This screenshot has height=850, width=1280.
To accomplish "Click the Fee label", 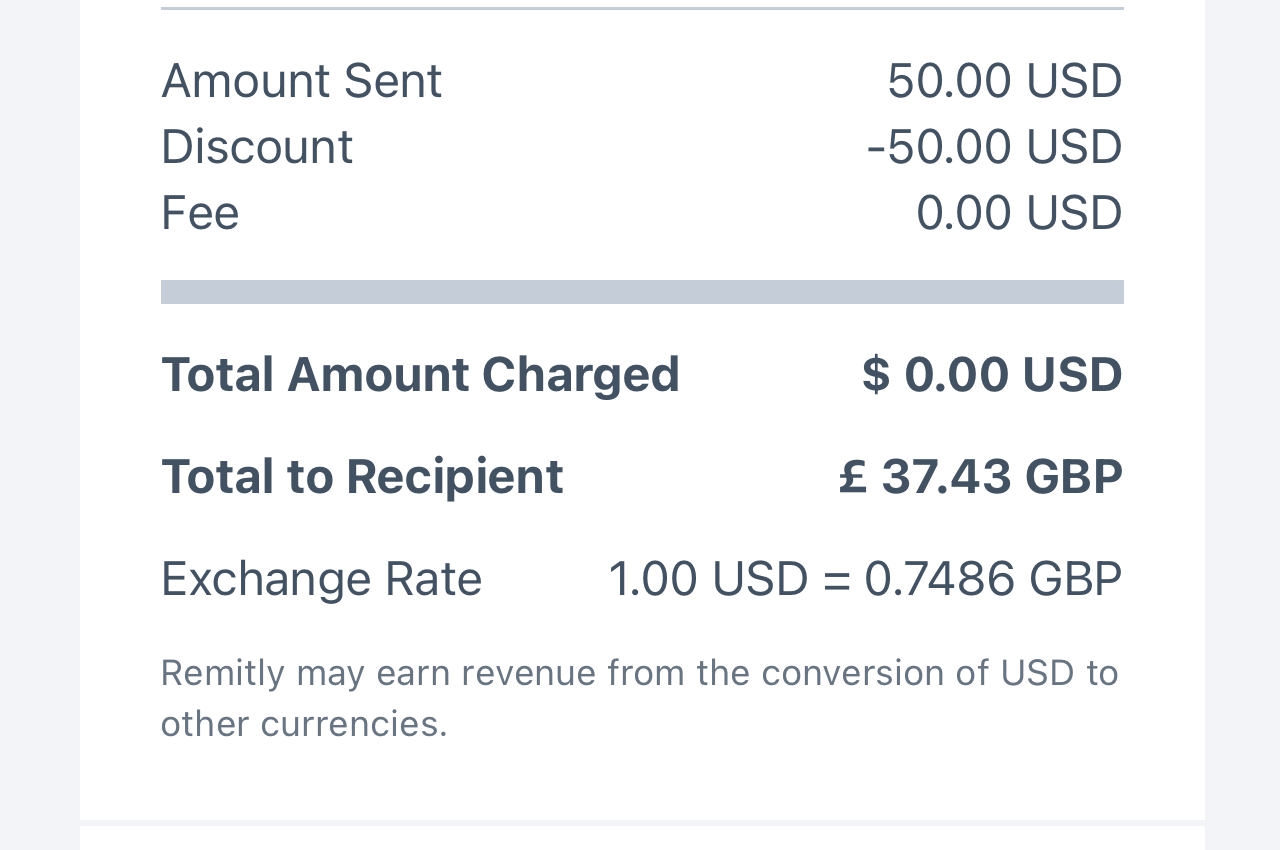I will click(200, 213).
